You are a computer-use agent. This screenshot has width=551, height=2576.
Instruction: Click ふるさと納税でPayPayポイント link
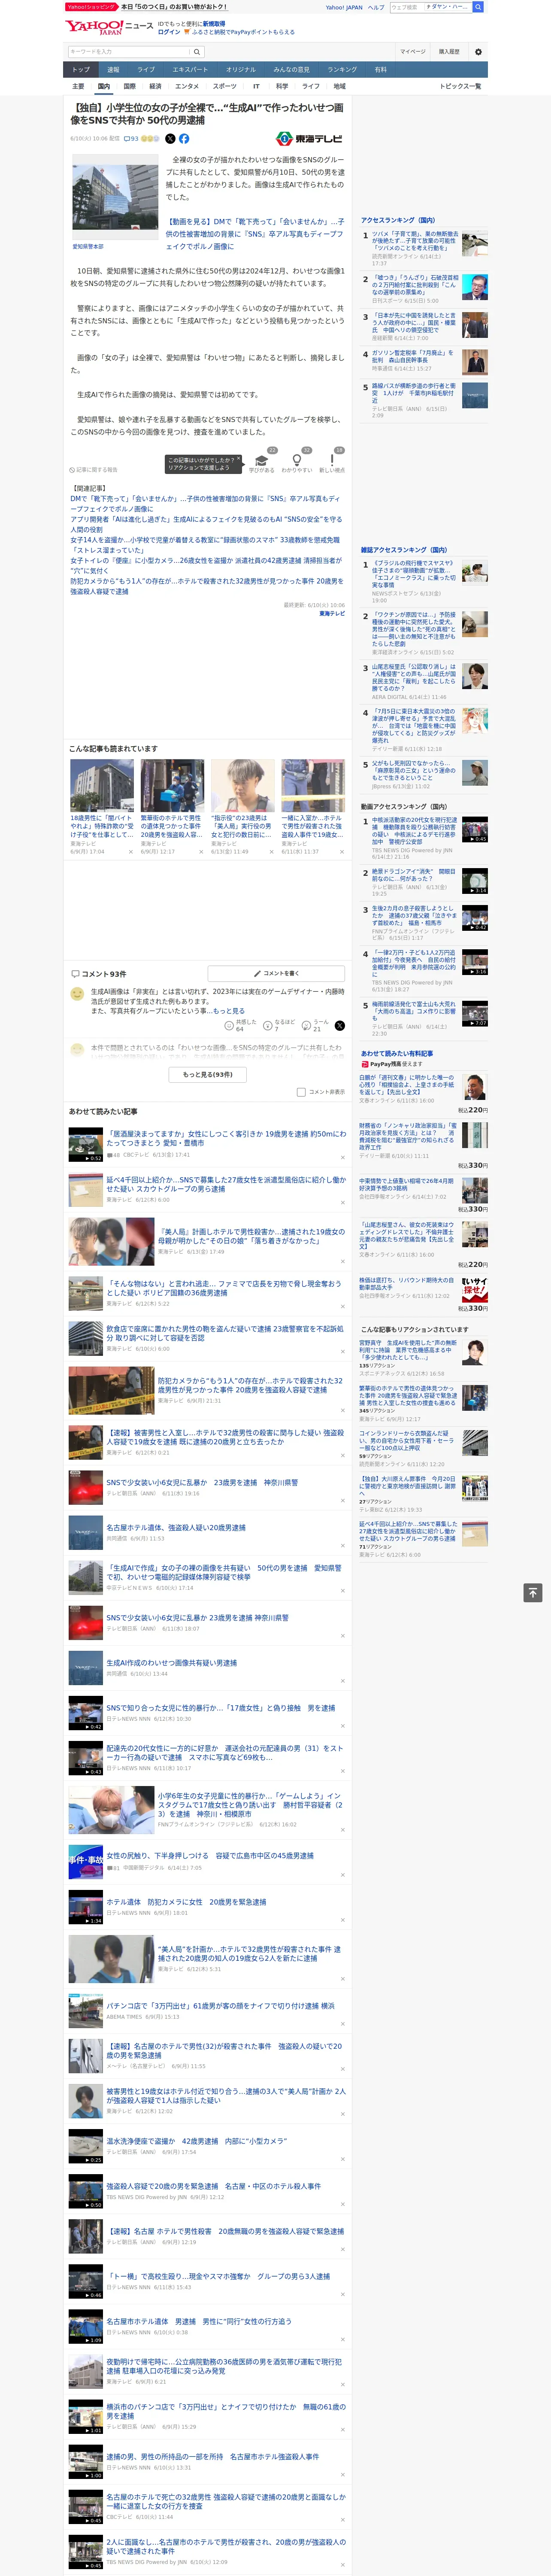243,32
